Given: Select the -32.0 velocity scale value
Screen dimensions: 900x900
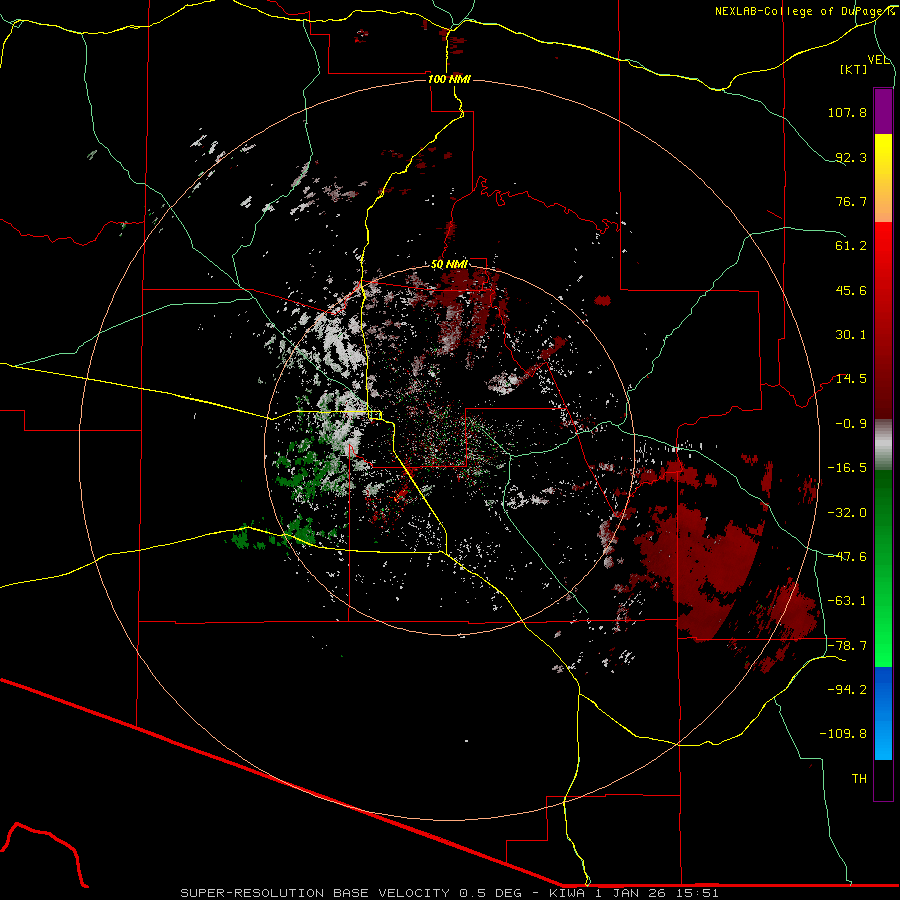Looking at the screenshot, I should [x=847, y=513].
